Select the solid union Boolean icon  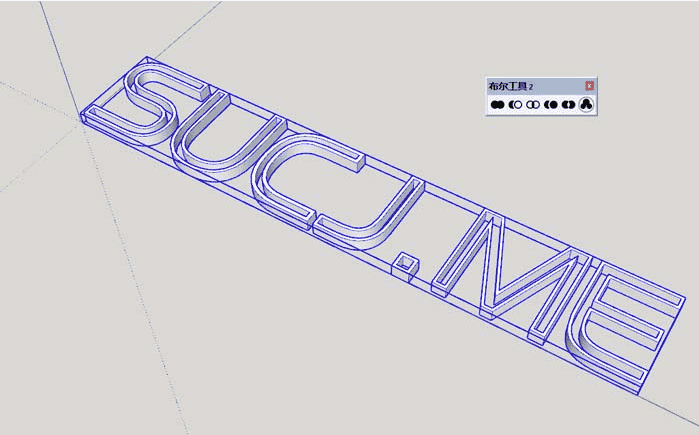497,104
